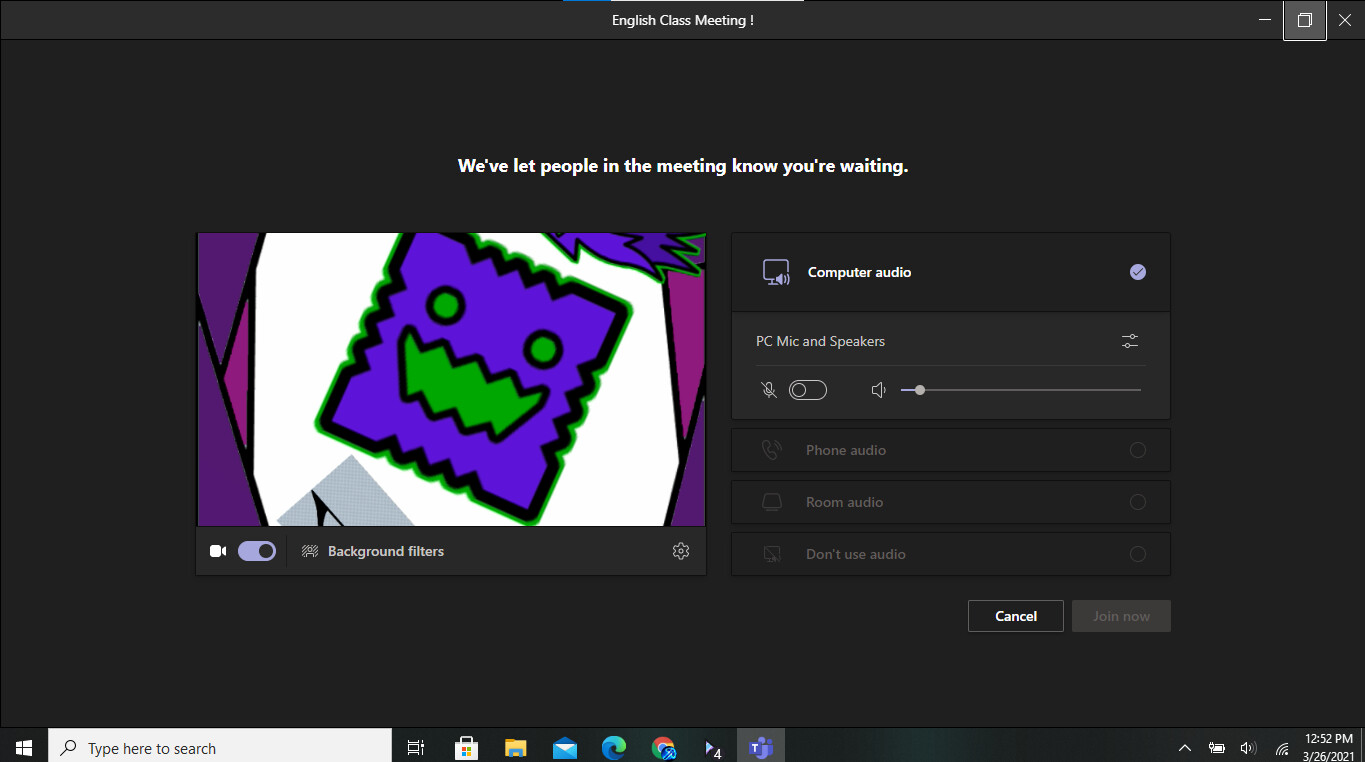Open PC Mic and Speakers audio settings icon

pos(1130,341)
